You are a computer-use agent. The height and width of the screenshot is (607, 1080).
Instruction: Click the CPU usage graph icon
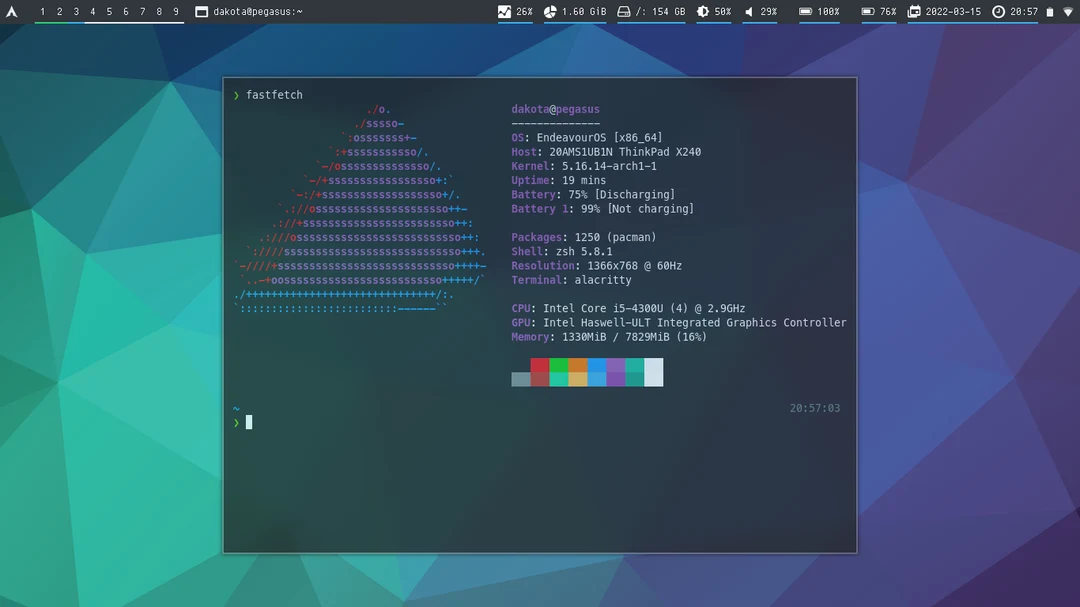504,12
